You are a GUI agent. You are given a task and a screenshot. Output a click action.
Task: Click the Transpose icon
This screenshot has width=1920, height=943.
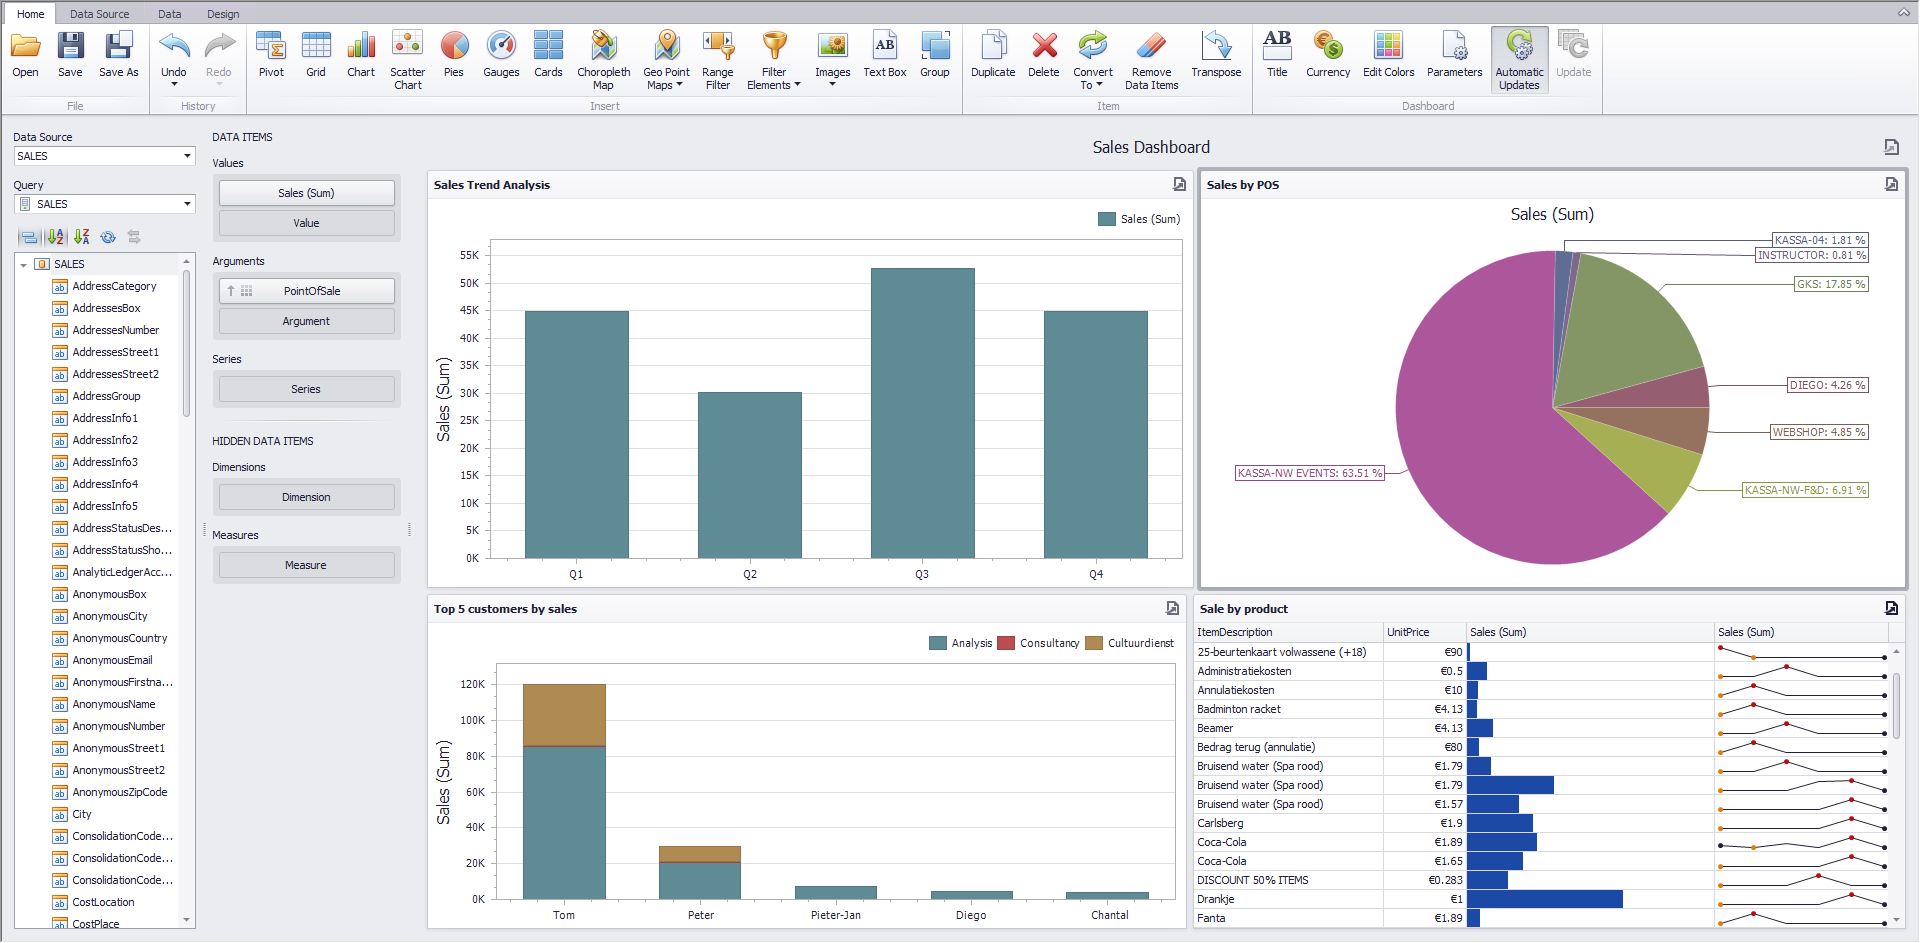pyautogui.click(x=1216, y=56)
